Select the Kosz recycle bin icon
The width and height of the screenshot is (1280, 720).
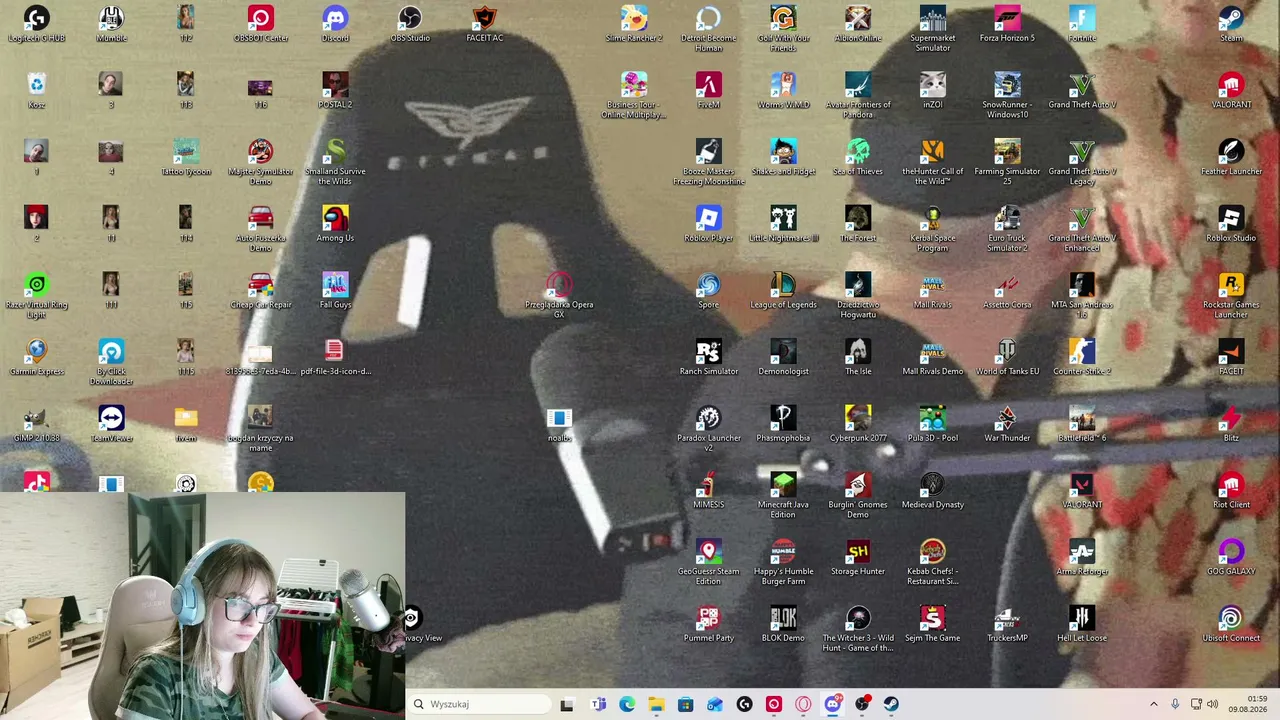(36, 91)
